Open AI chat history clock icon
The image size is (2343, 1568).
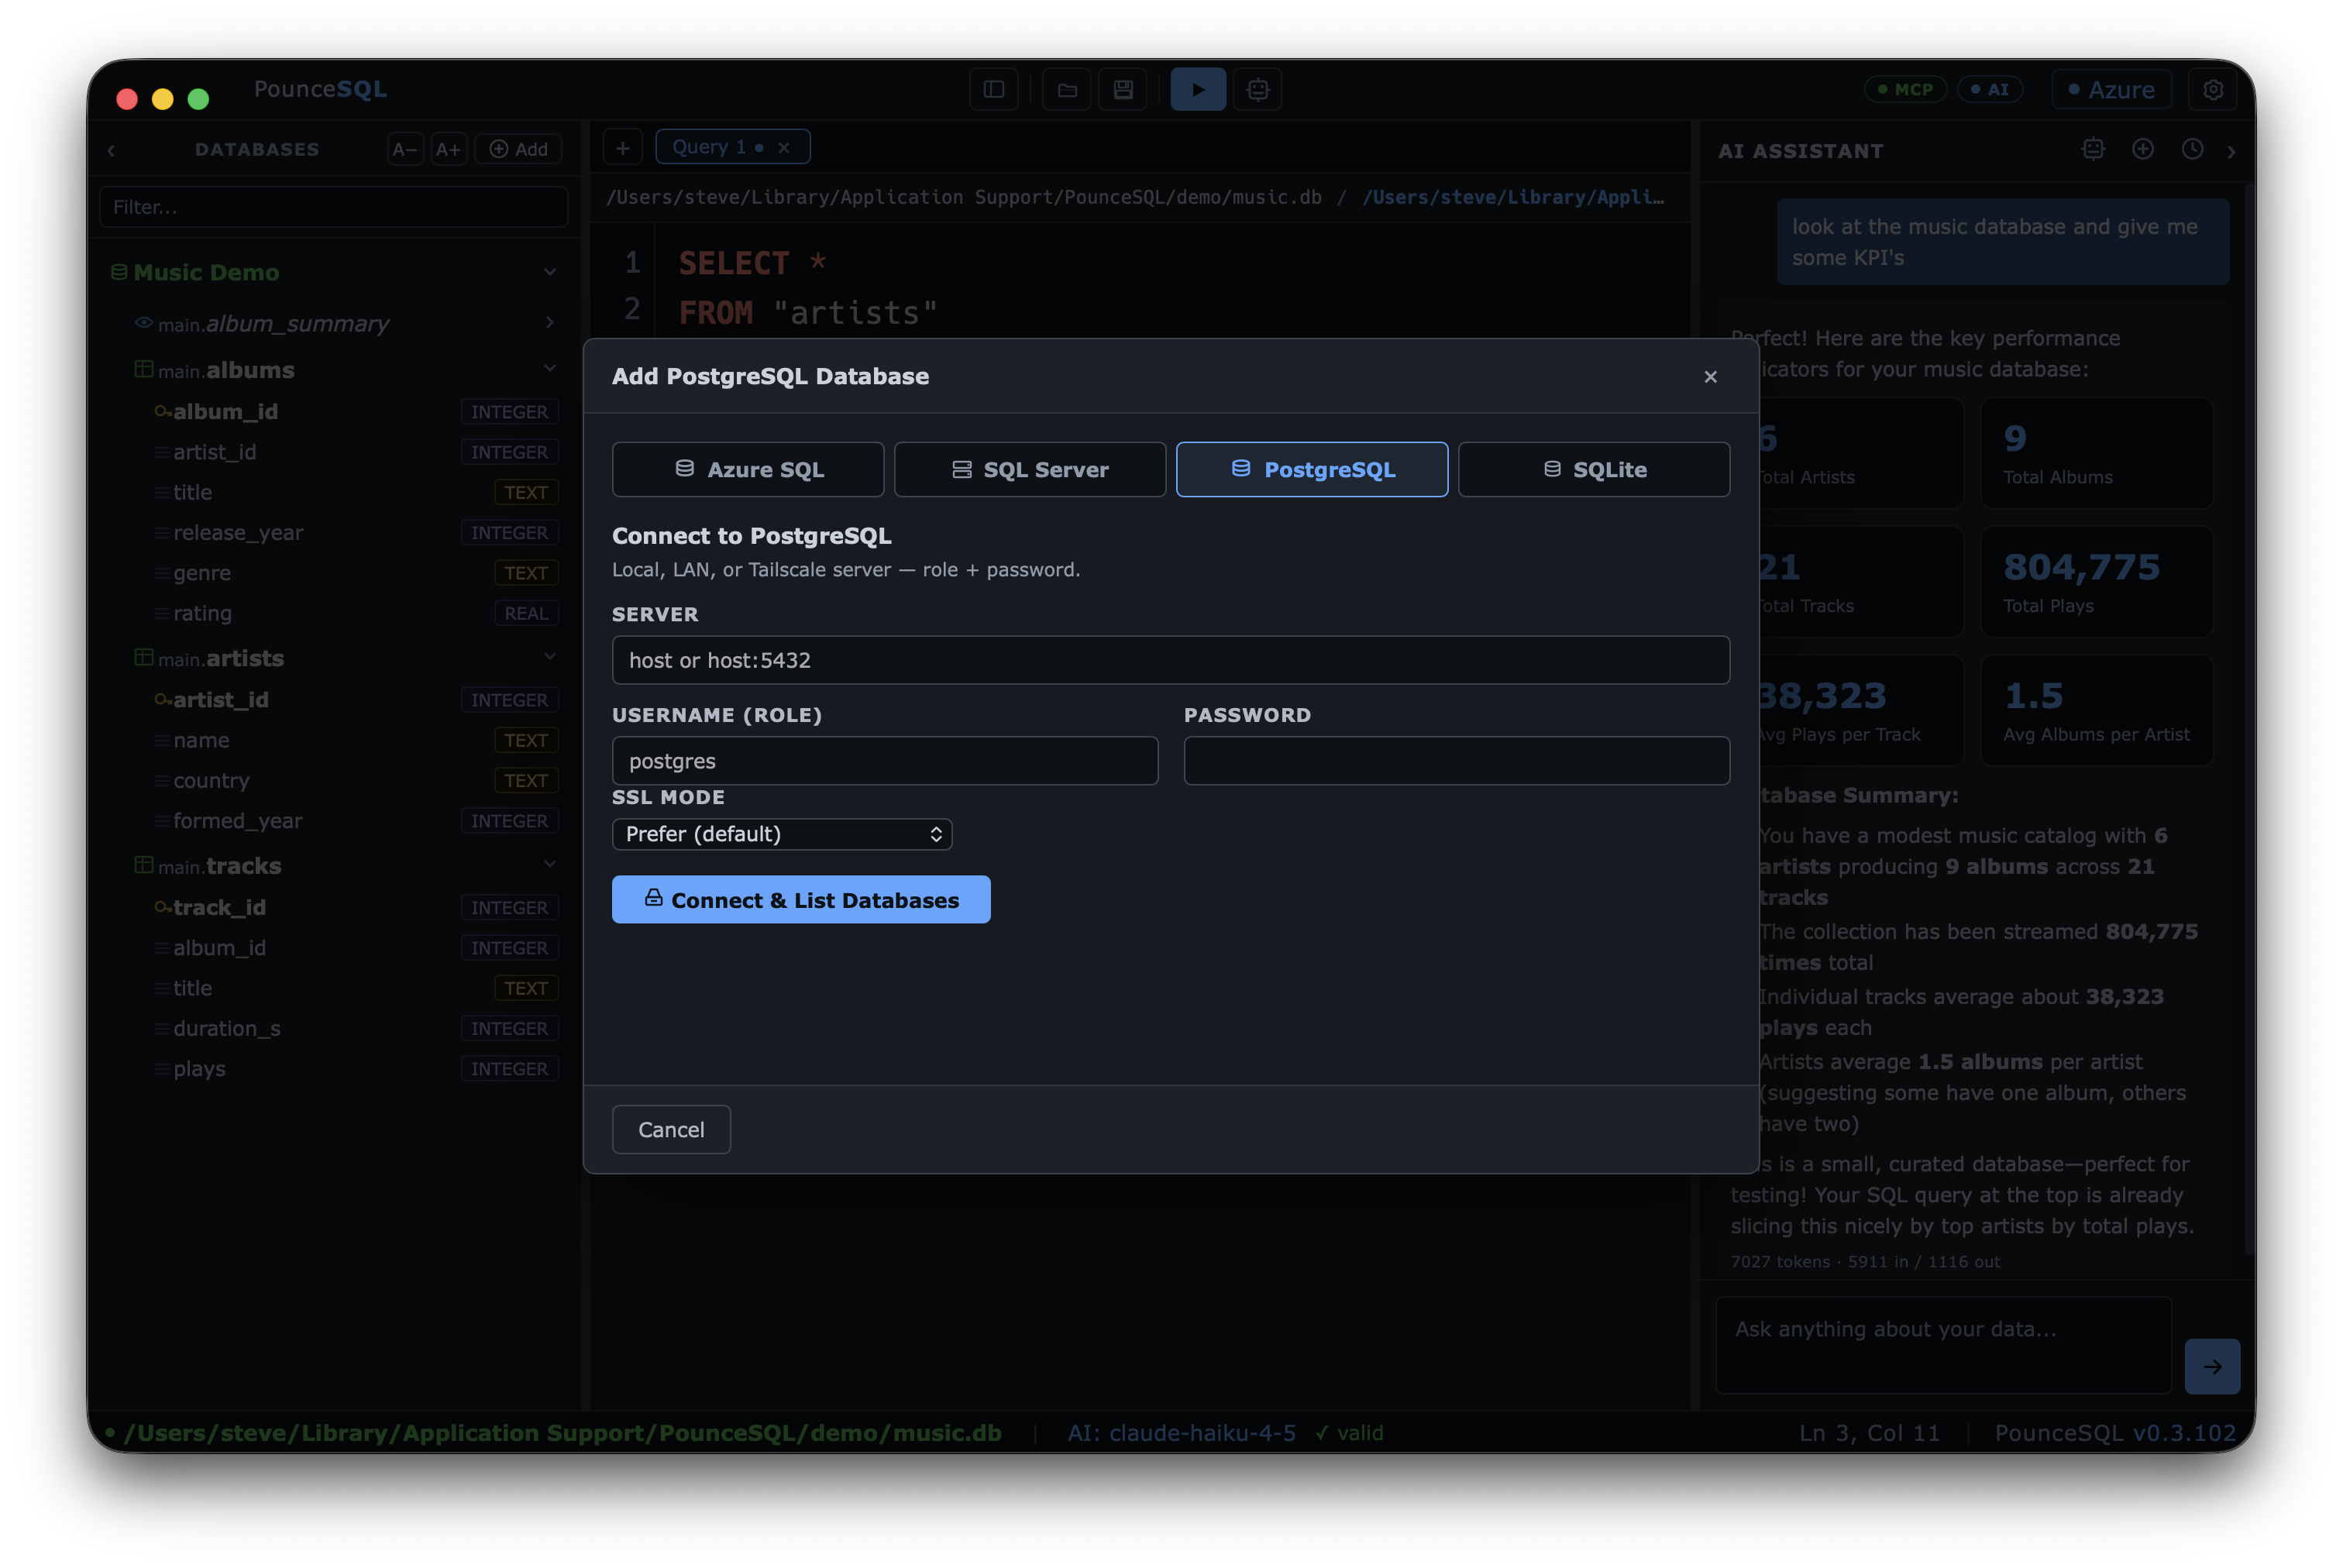[2192, 149]
